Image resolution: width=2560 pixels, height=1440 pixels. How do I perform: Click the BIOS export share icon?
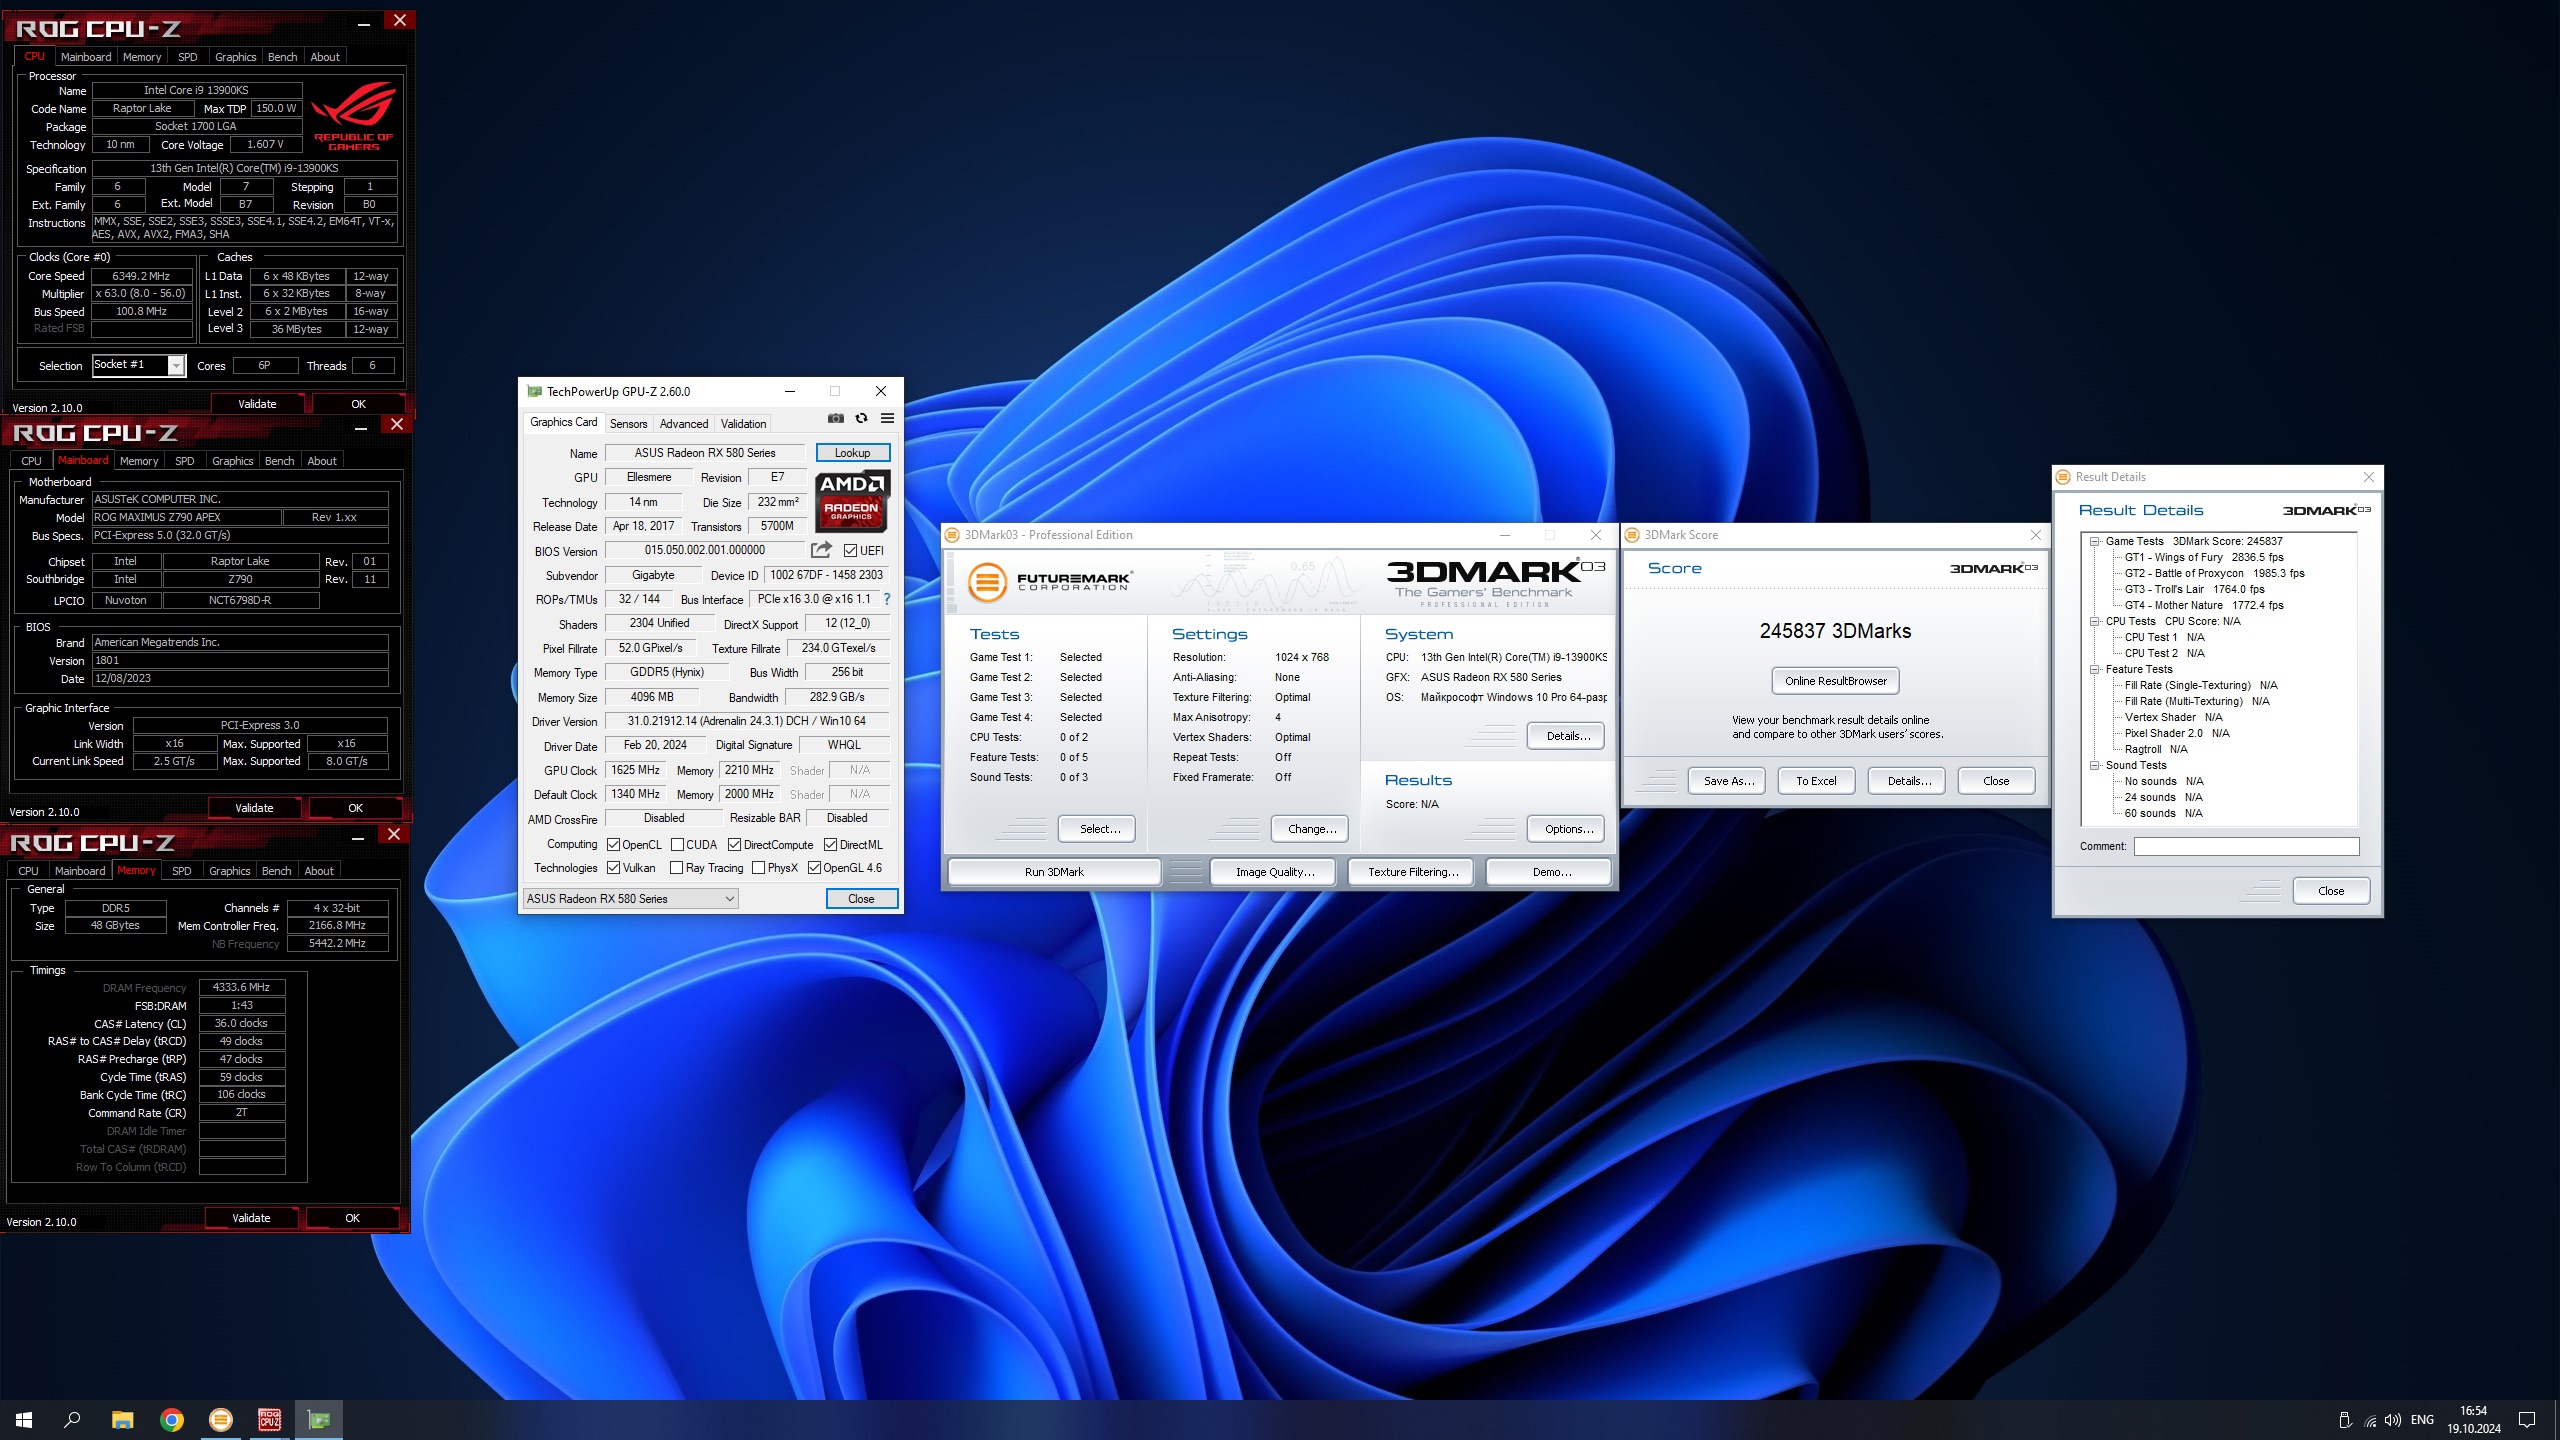(821, 550)
